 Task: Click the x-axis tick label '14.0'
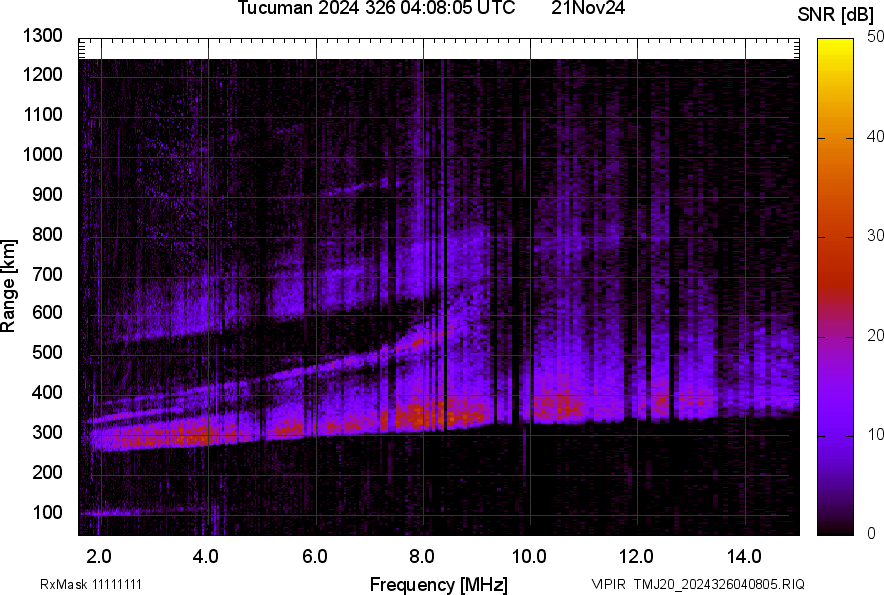click(745, 556)
